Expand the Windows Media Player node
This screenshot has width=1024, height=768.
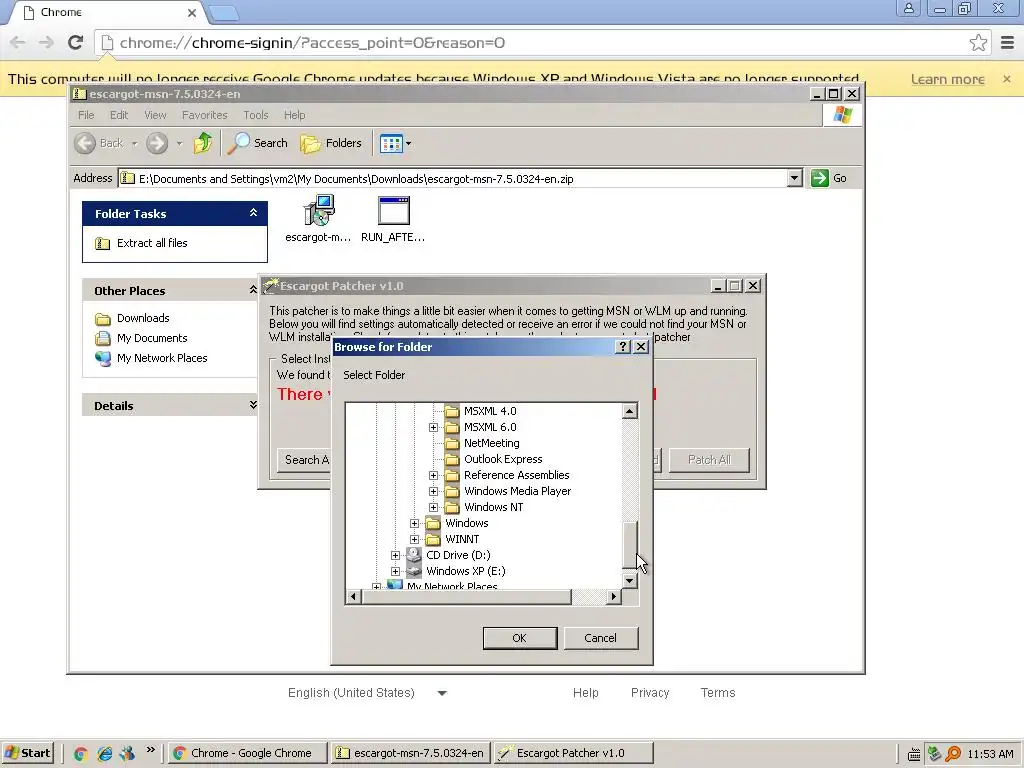(x=434, y=491)
